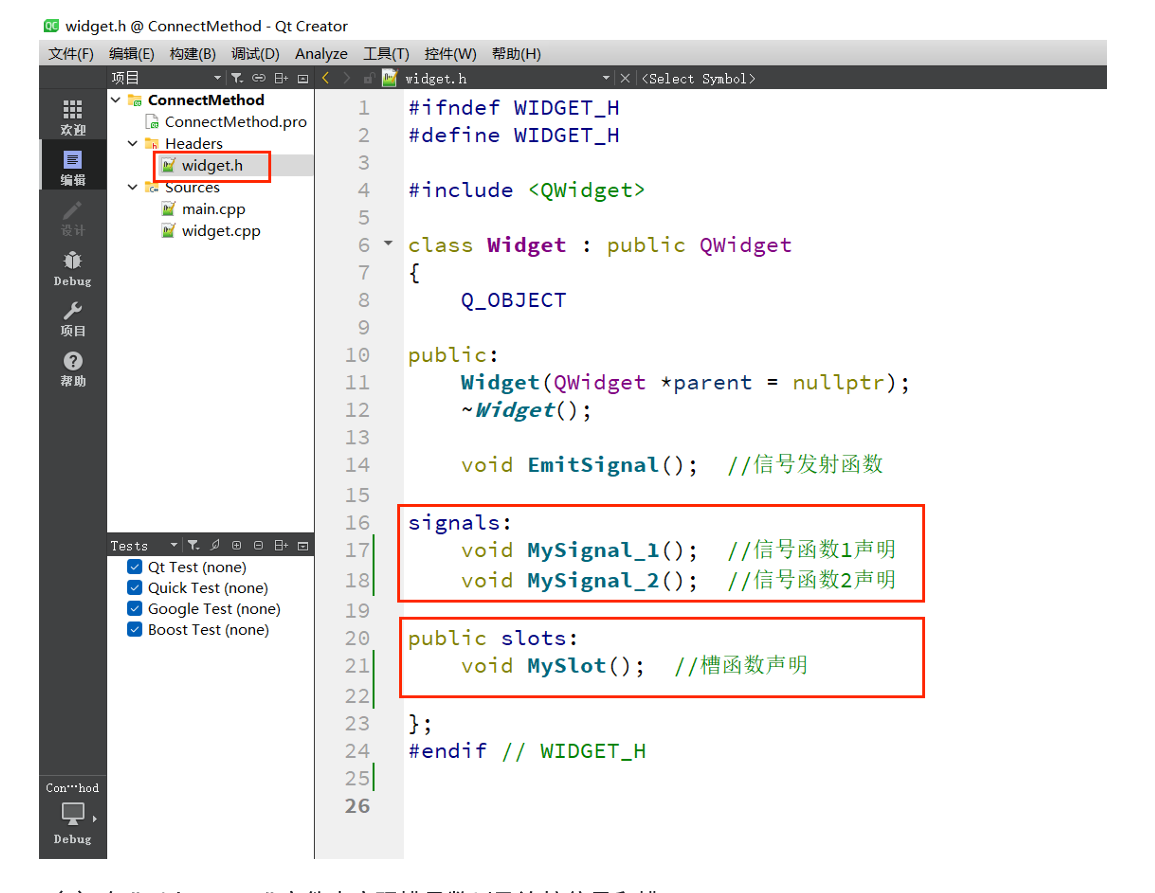Open the 编辑(E) menu

131,54
